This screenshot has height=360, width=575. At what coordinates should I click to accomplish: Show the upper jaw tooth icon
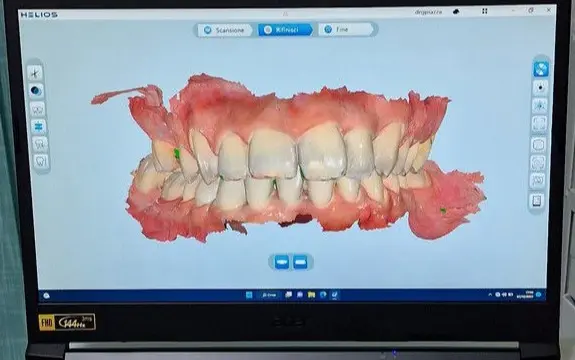tap(40, 144)
